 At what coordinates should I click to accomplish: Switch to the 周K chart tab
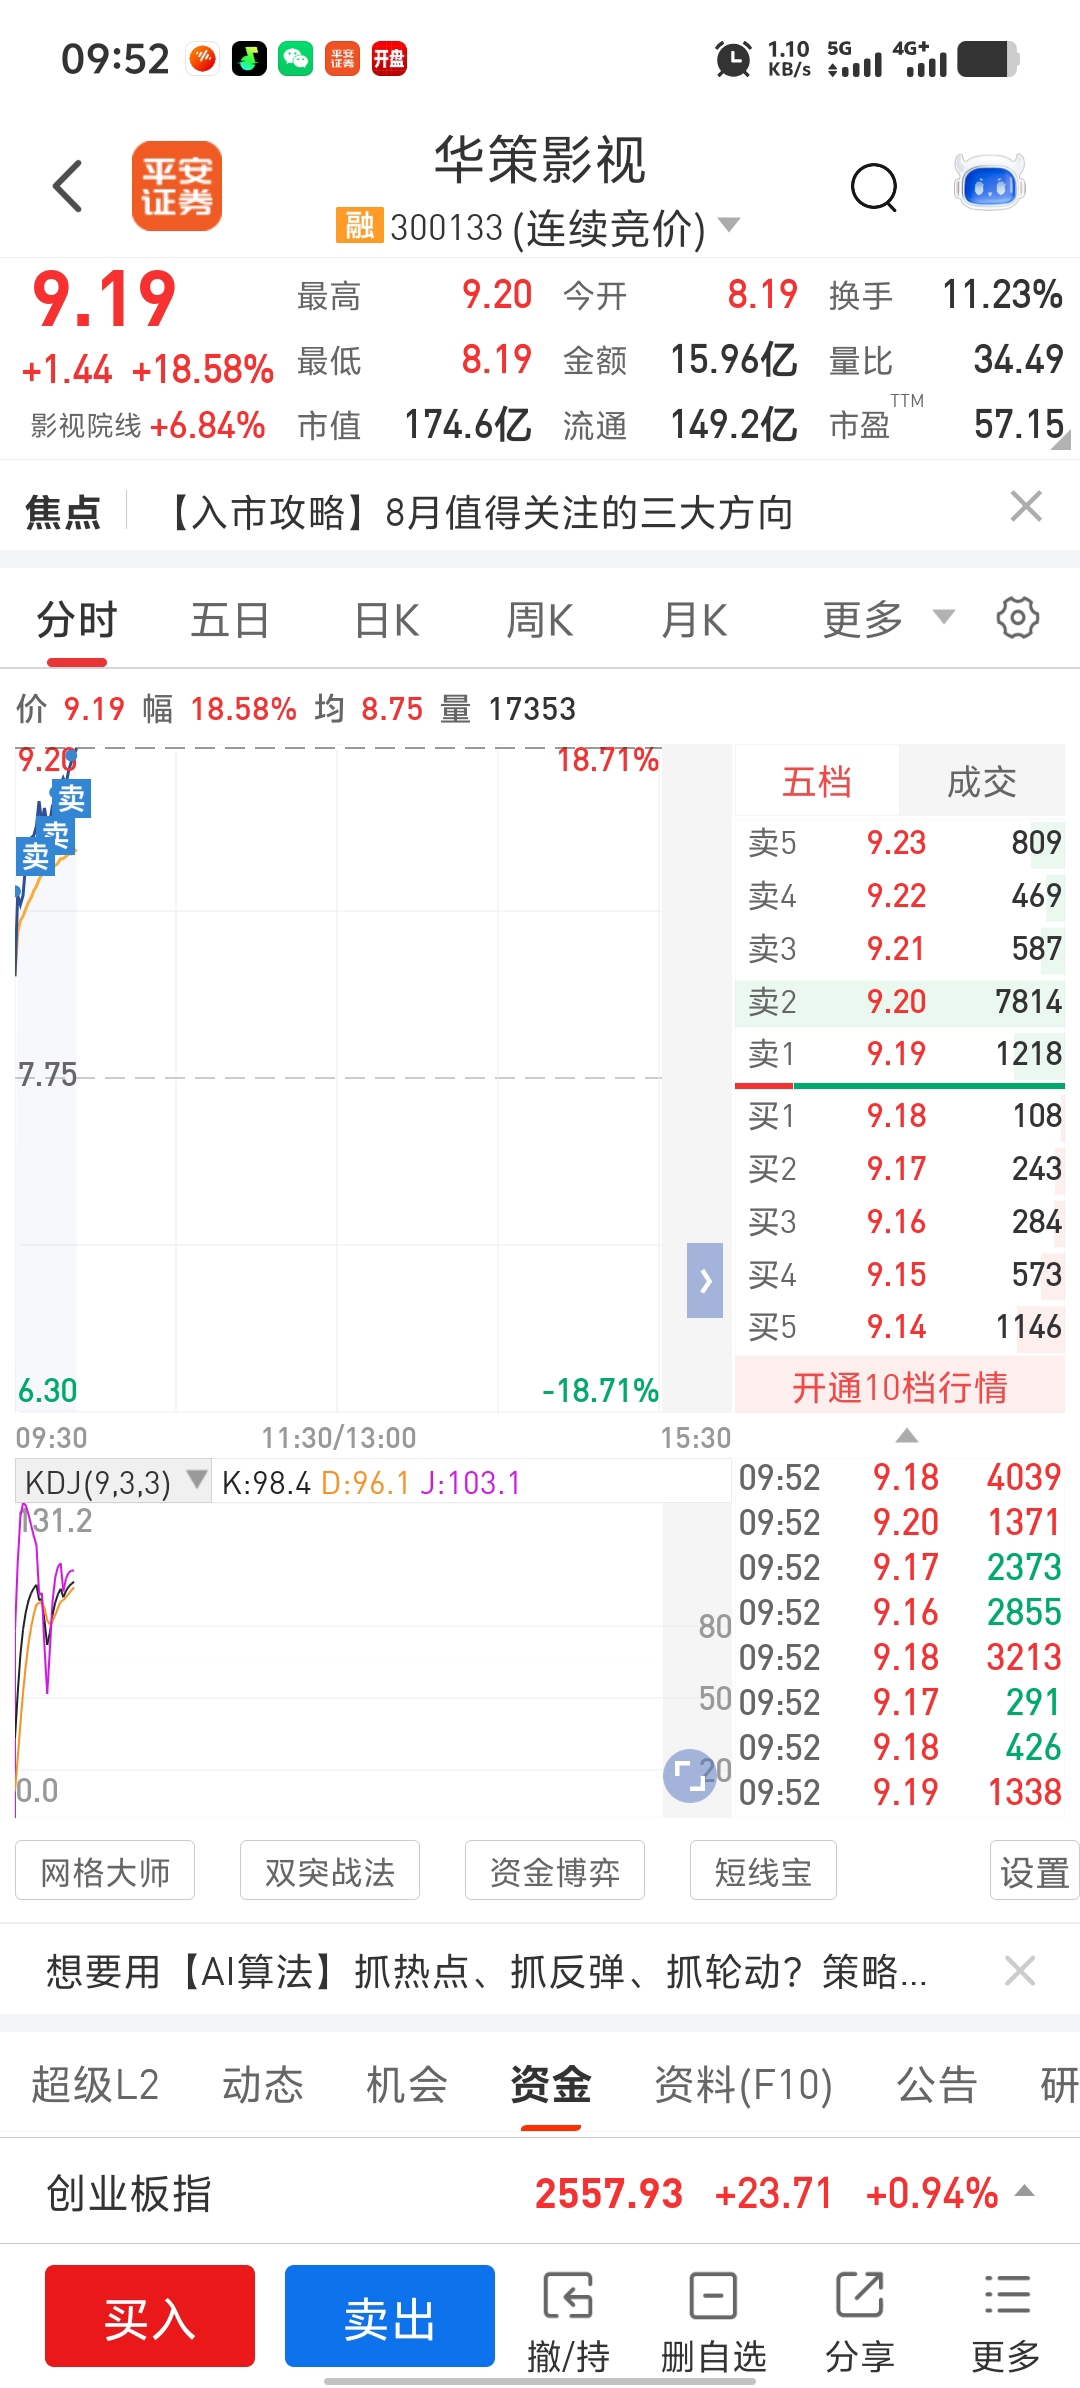pos(540,620)
